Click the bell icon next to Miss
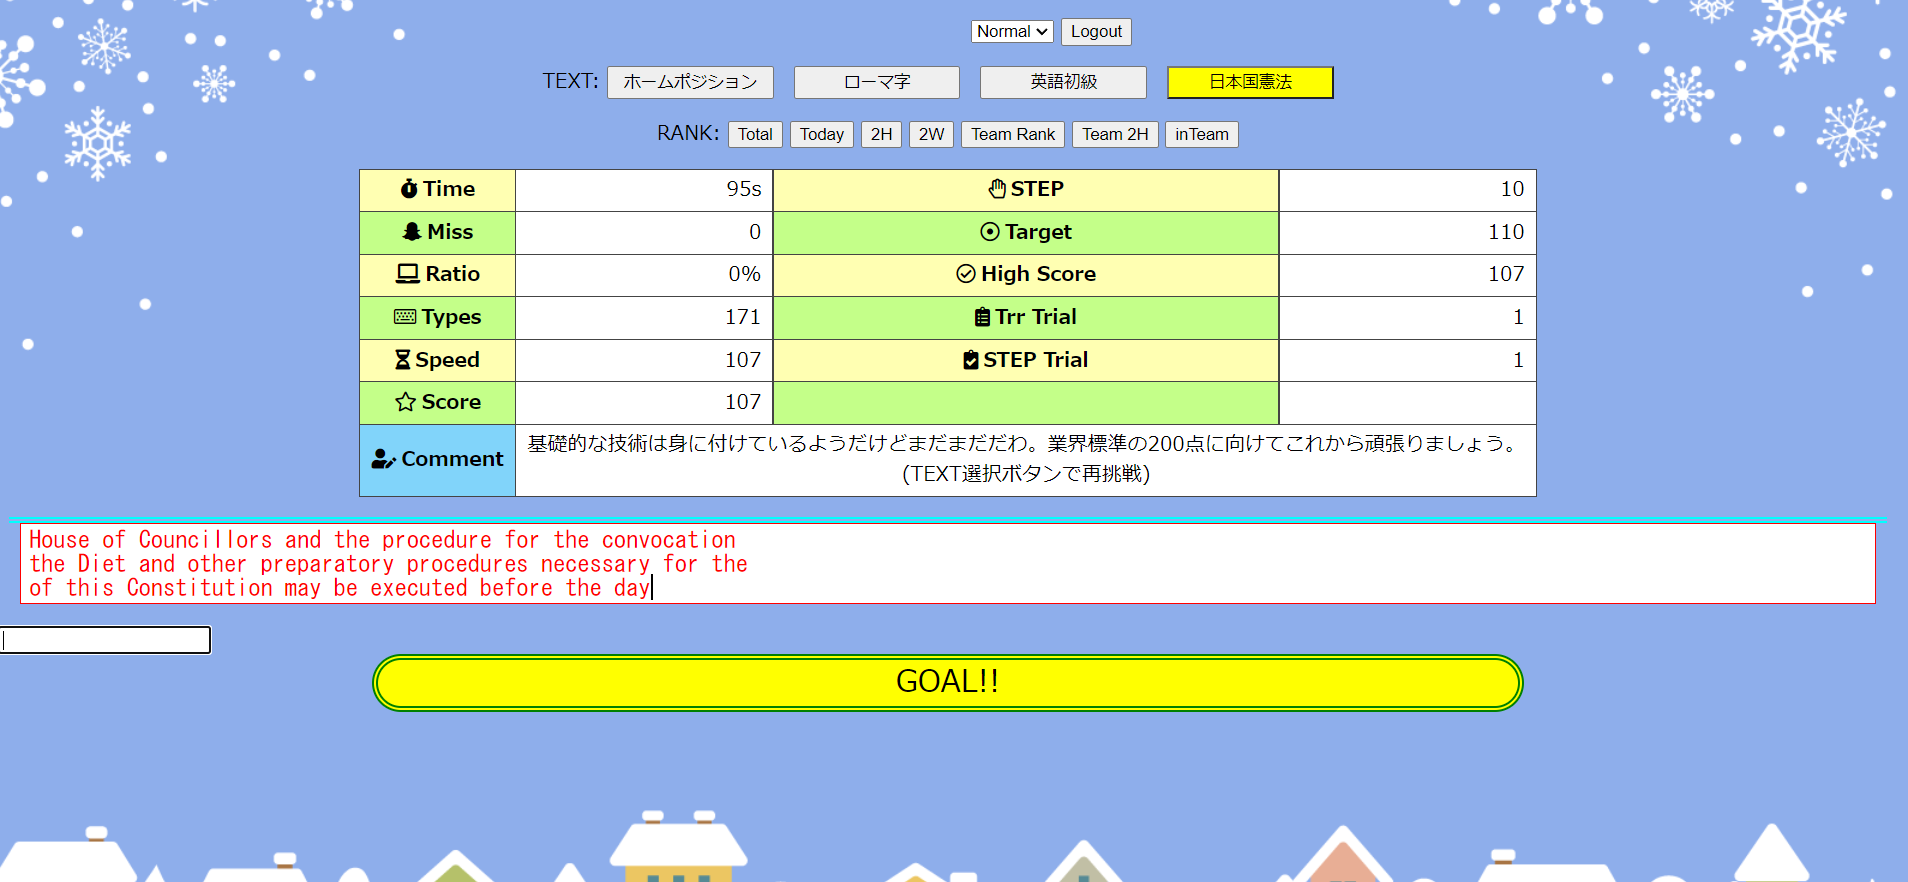Image resolution: width=1908 pixels, height=882 pixels. [411, 232]
